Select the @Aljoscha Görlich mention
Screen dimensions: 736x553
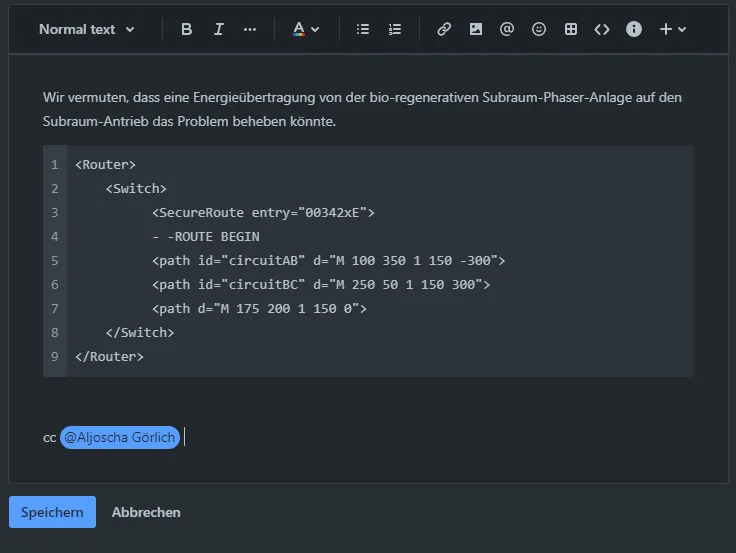pyautogui.click(x=120, y=438)
